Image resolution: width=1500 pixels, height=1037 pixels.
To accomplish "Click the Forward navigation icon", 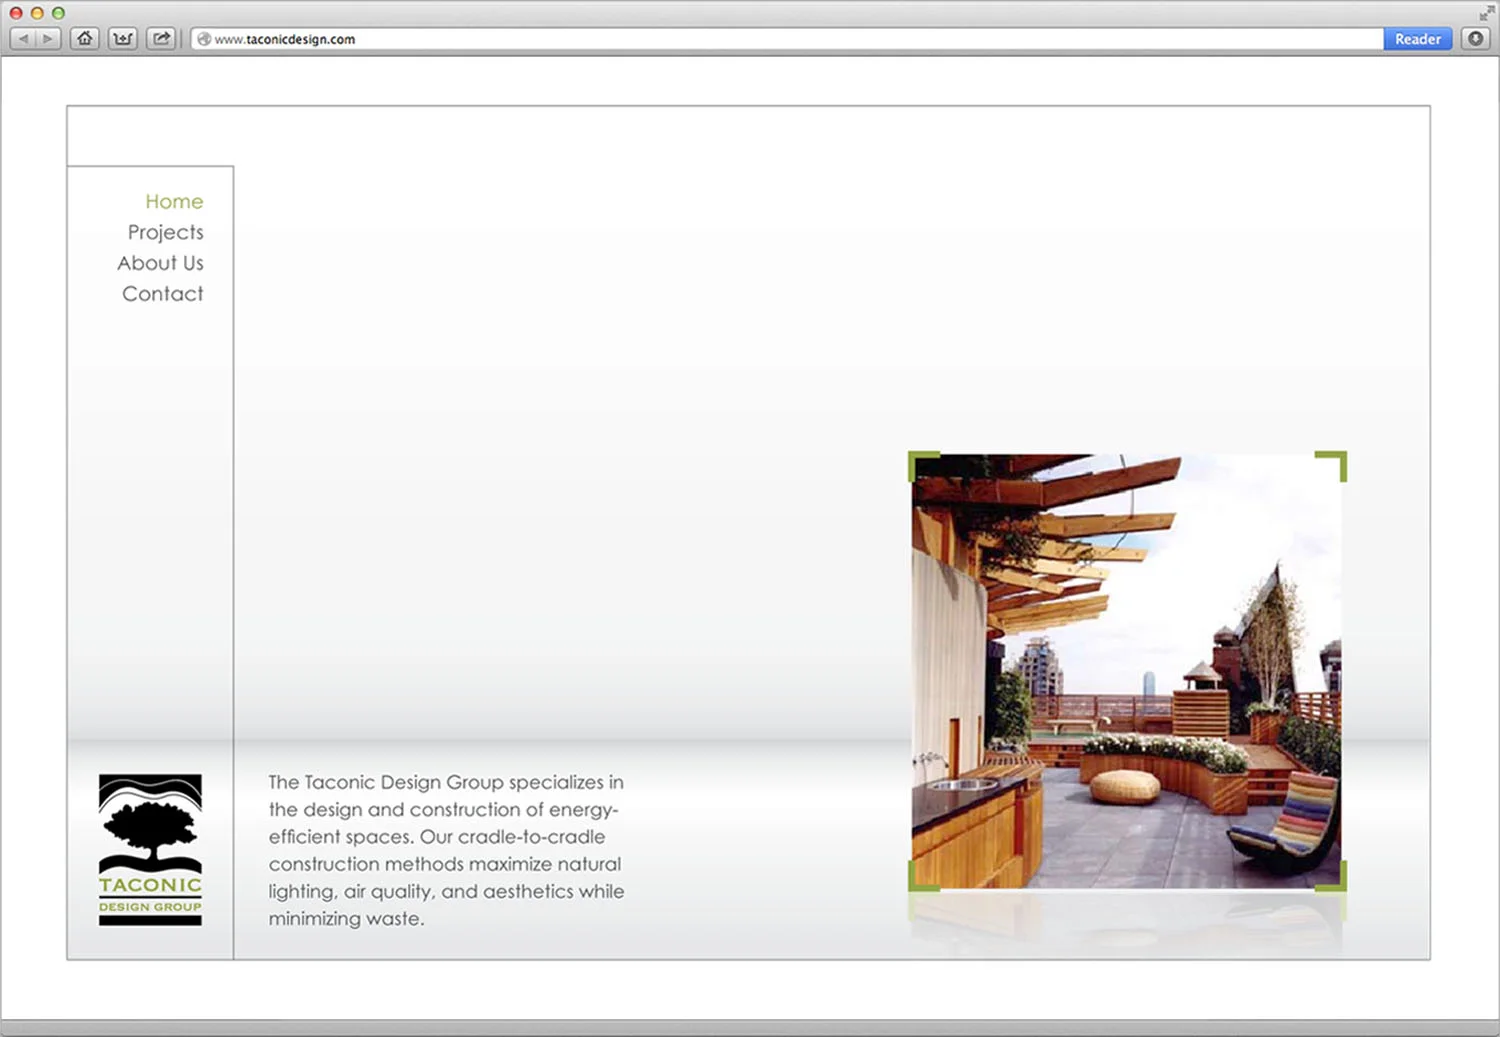I will pyautogui.click(x=46, y=37).
